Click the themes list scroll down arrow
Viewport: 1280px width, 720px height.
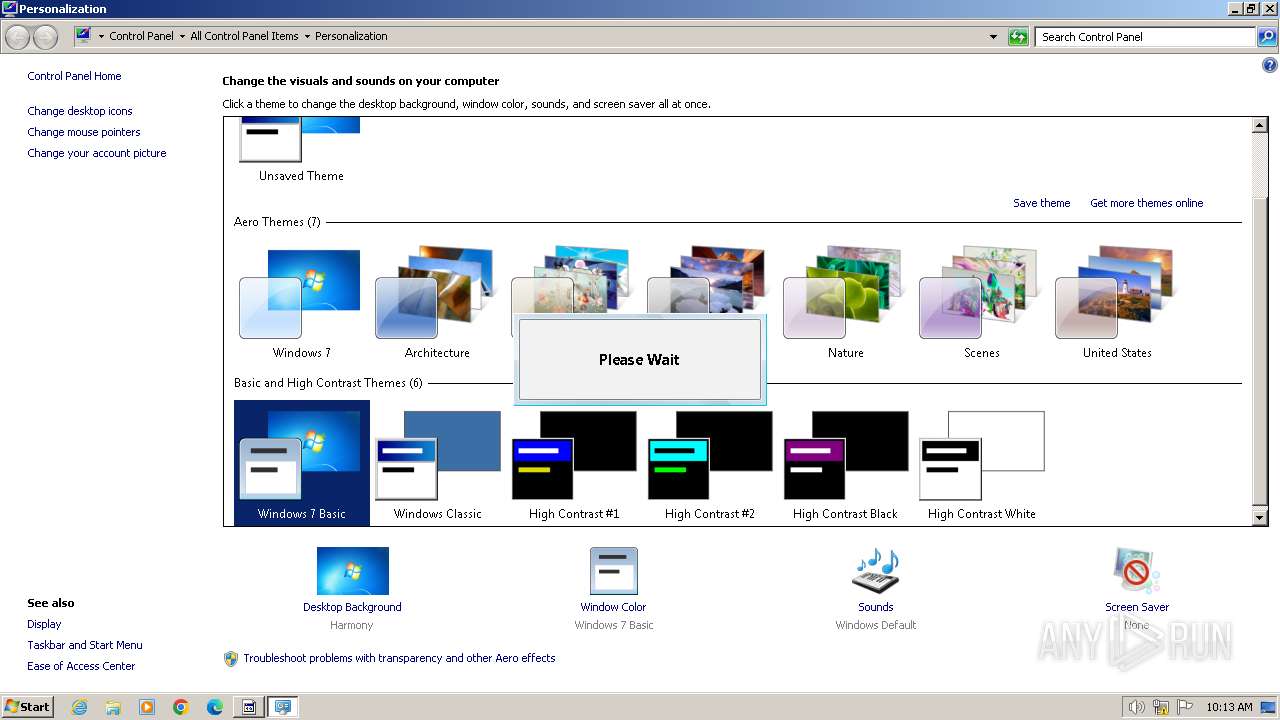1260,517
